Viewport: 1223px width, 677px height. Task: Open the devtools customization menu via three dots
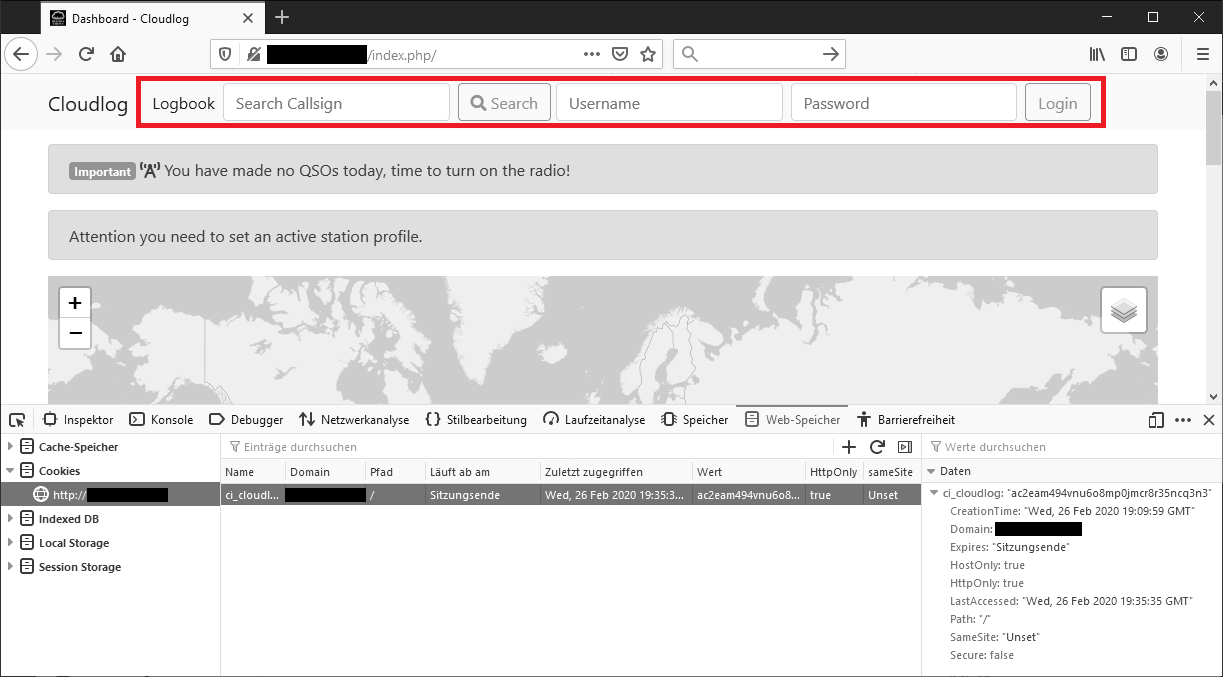(1183, 420)
